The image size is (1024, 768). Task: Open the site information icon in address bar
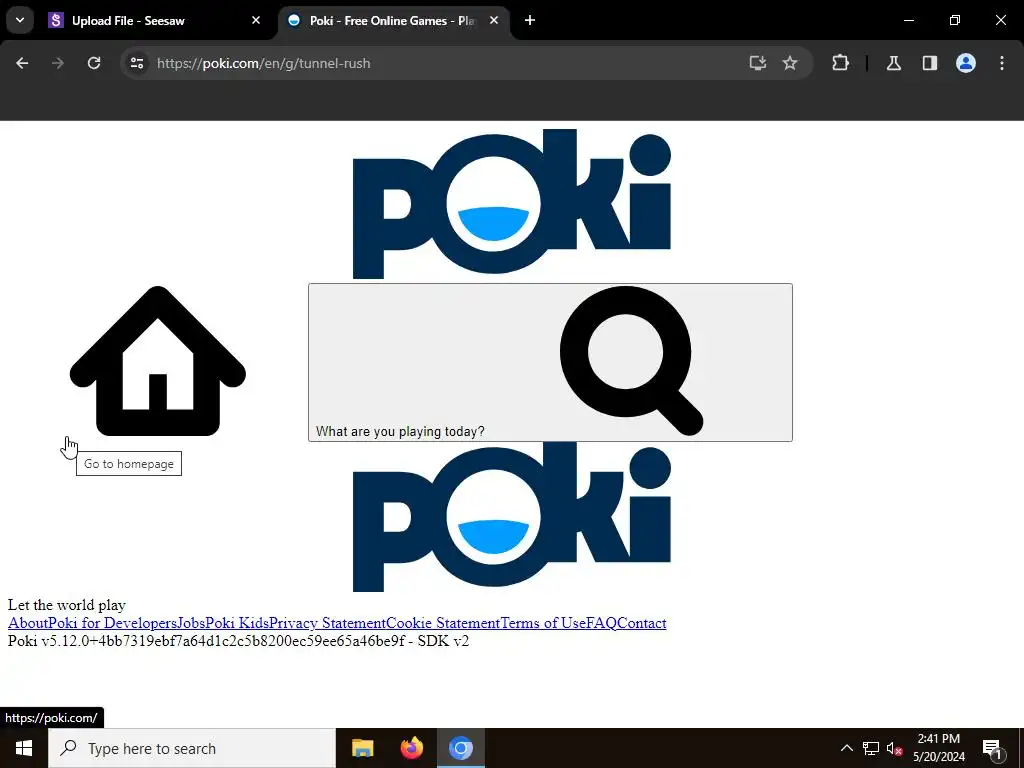[x=136, y=63]
